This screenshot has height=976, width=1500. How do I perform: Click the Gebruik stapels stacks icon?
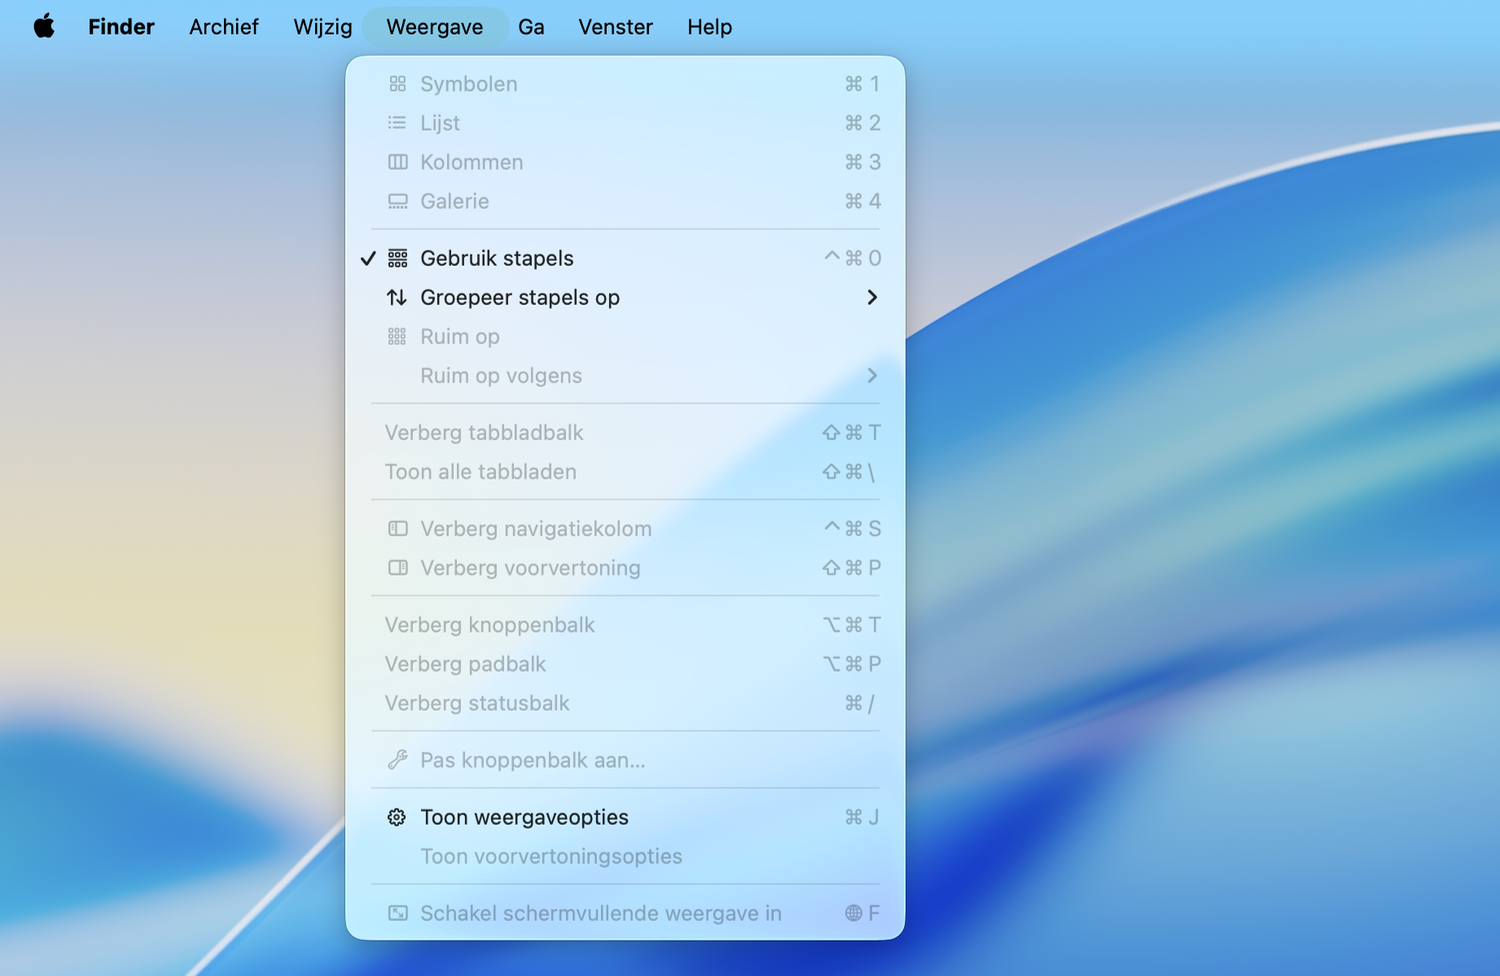tap(398, 258)
